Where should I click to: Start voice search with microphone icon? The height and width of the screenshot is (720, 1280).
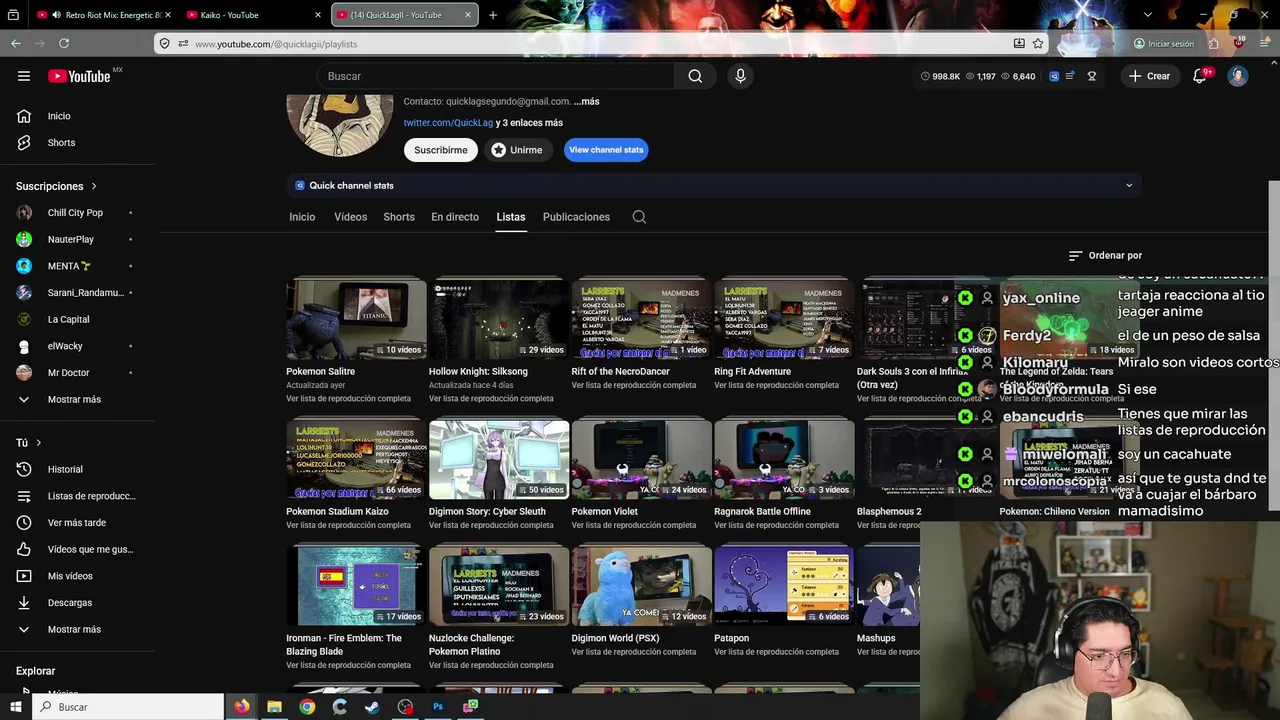(740, 76)
